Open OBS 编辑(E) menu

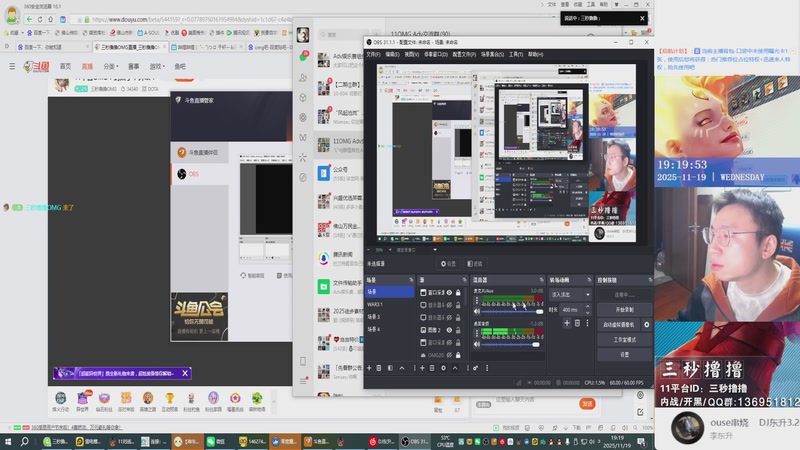coord(392,54)
